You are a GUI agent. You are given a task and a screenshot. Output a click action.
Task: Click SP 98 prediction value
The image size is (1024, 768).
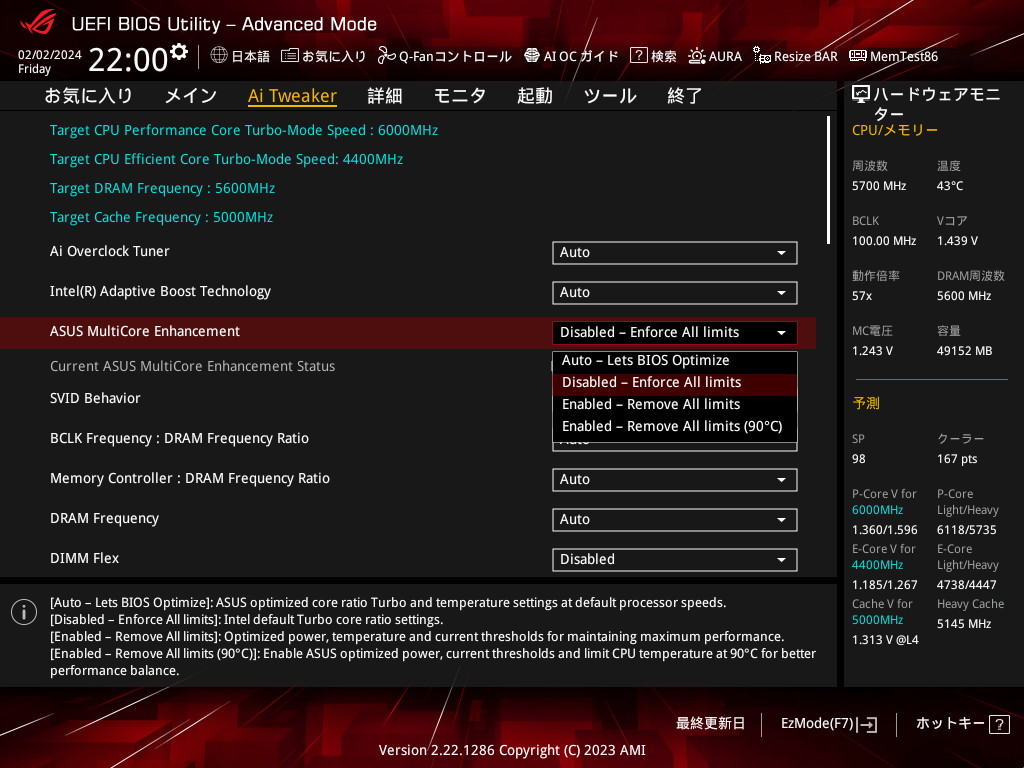[x=858, y=459]
